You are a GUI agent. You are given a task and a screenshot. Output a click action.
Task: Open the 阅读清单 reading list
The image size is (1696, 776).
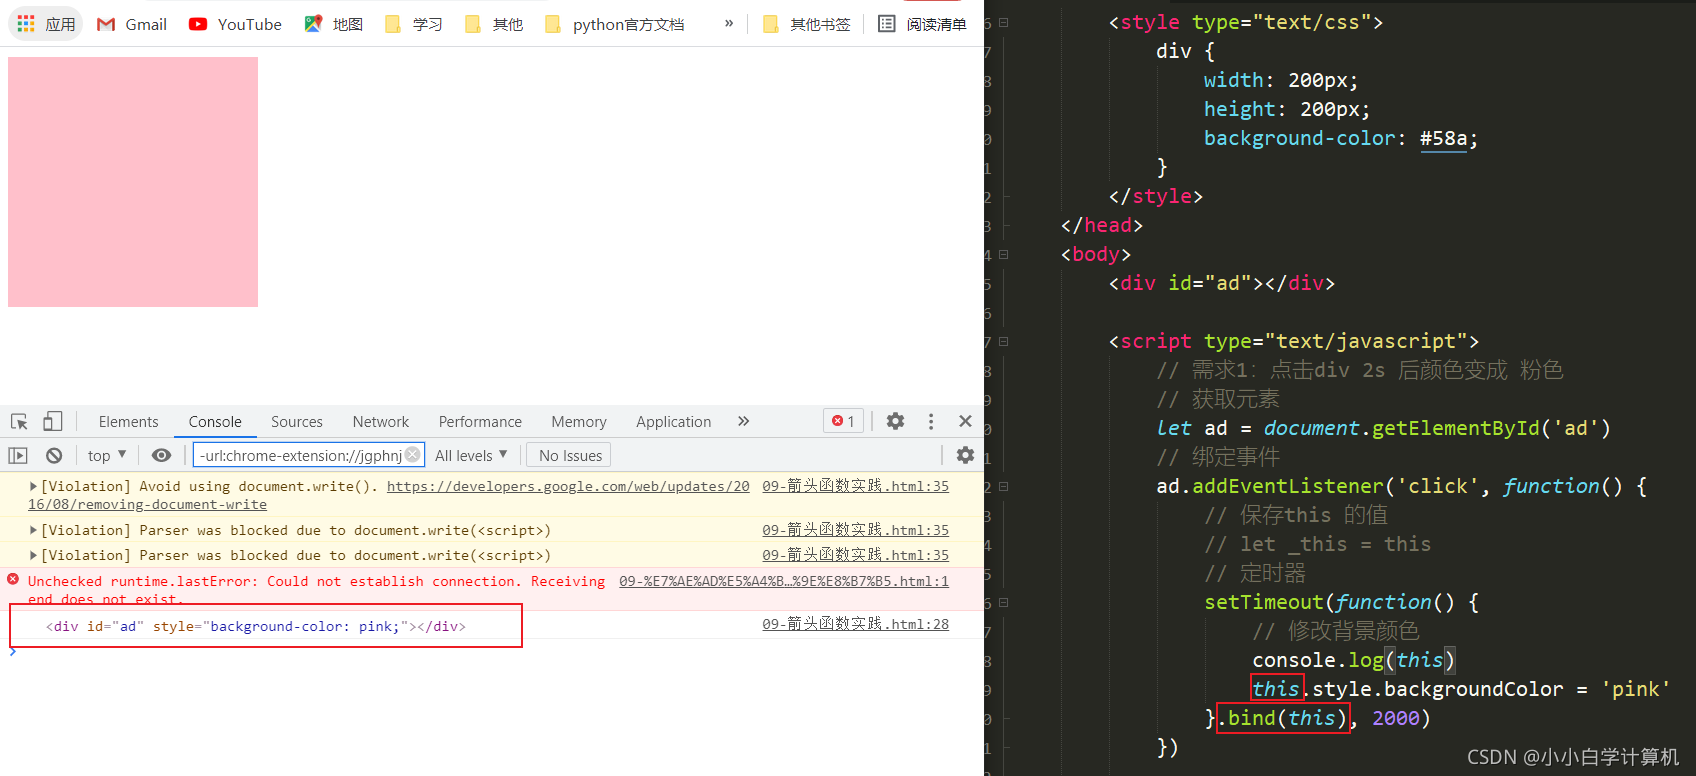coord(922,24)
